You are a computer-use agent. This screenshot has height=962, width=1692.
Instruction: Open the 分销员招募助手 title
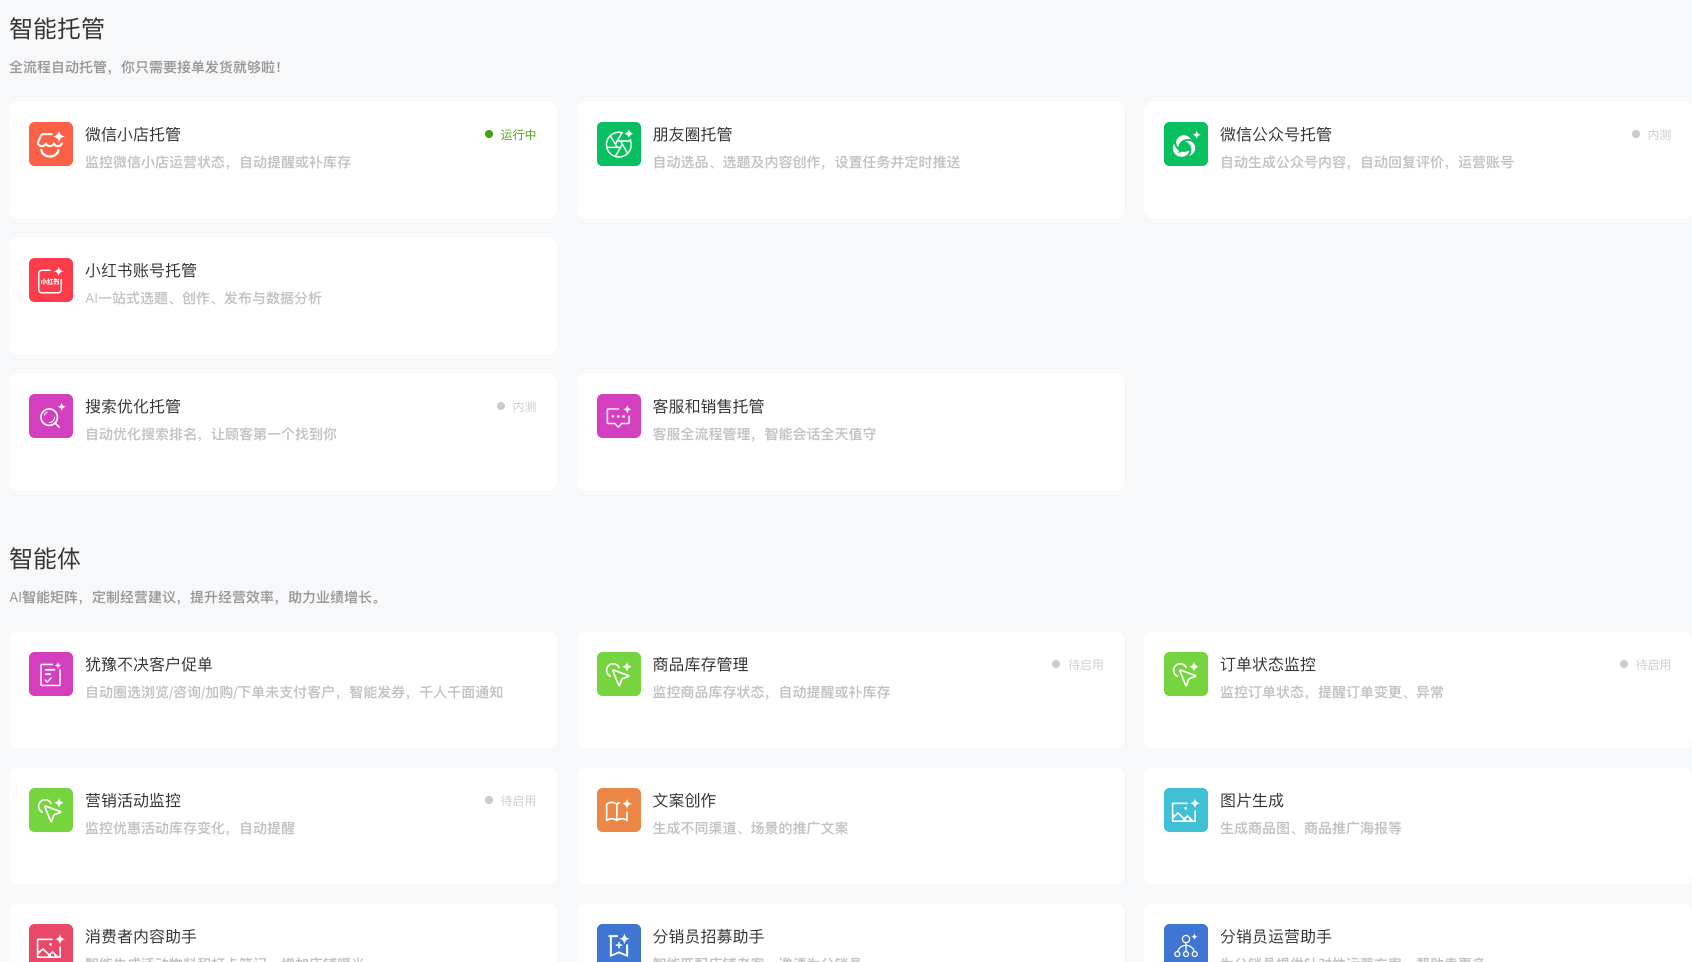pyautogui.click(x=708, y=936)
